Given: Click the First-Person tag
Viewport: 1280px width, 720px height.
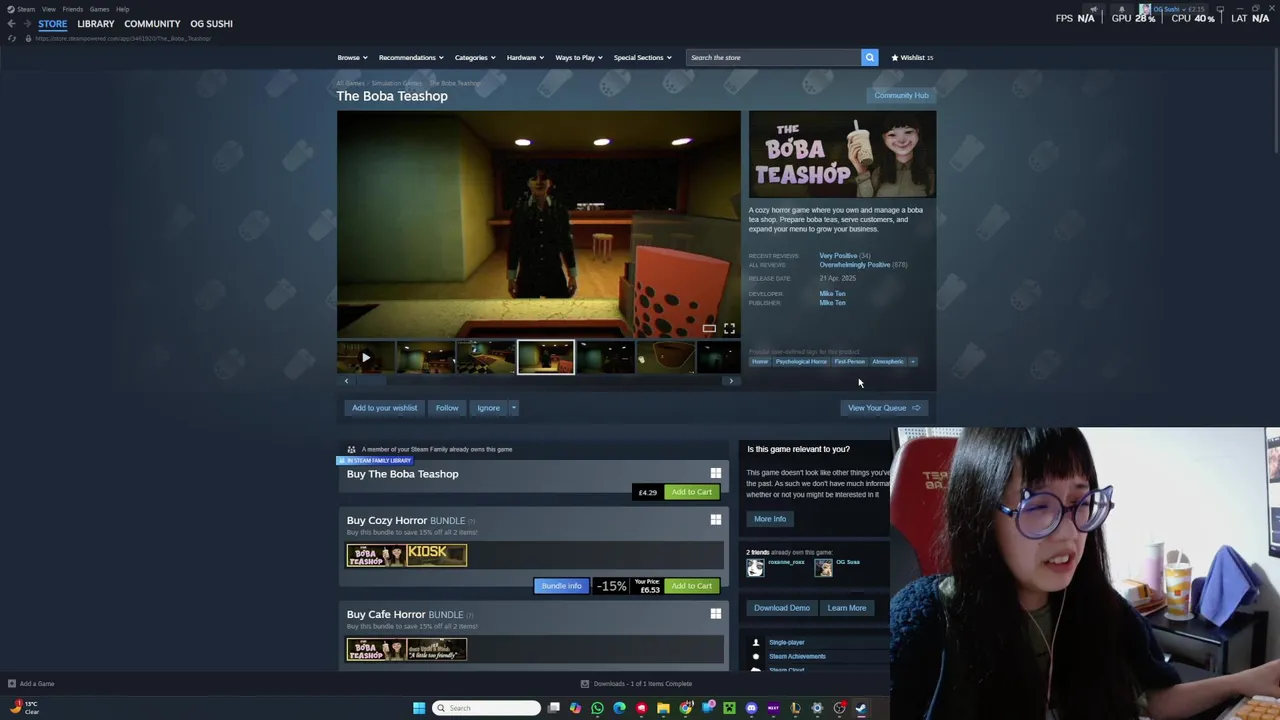Looking at the screenshot, I should (x=849, y=361).
